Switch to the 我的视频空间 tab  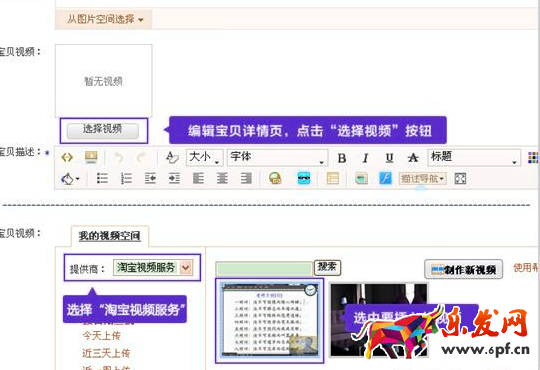pos(110,236)
